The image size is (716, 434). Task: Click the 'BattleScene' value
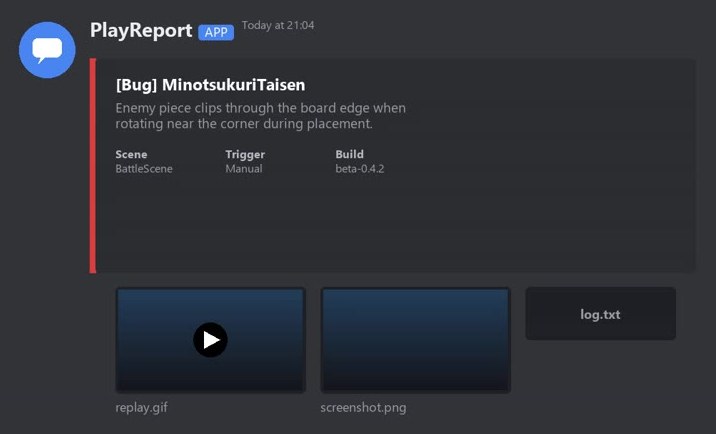144,169
